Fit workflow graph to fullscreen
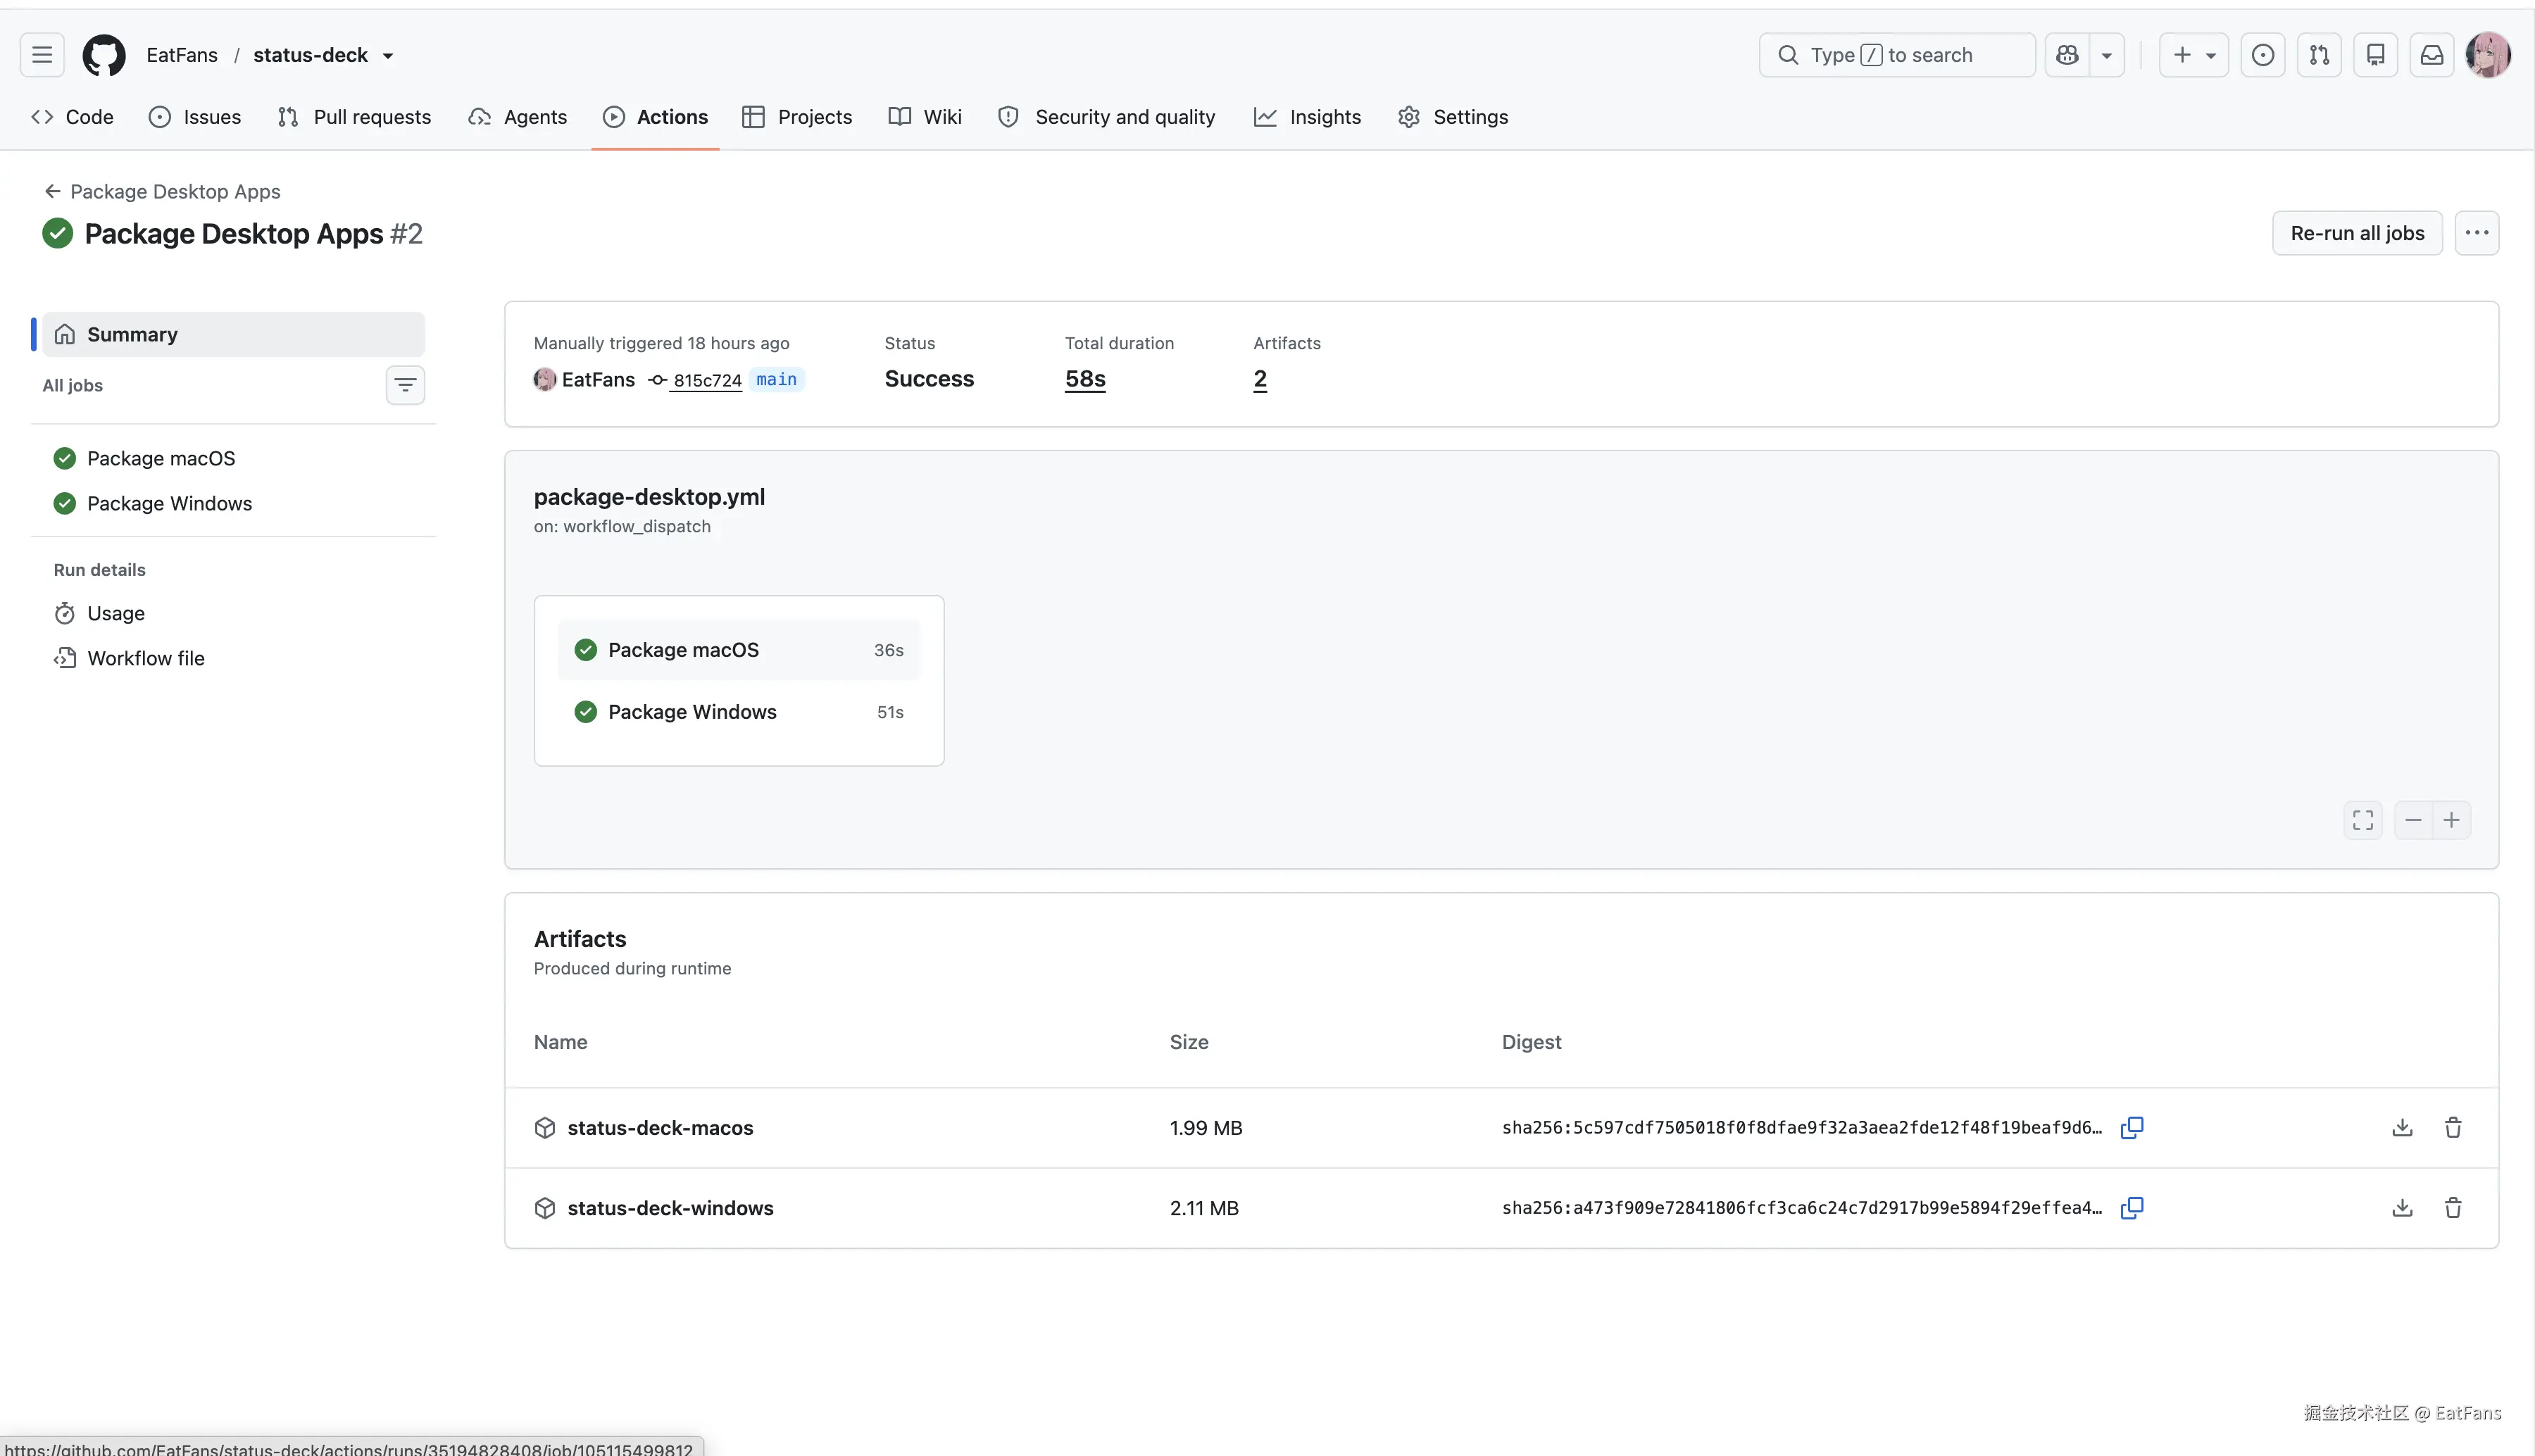 (x=2363, y=820)
